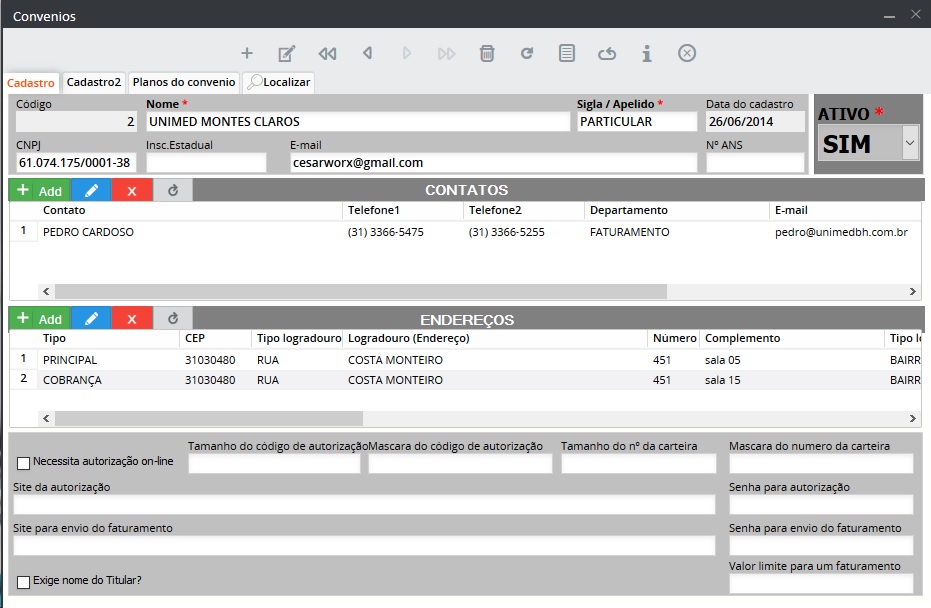
Task: Refresh the ENDEREÇOS grid
Action: pyautogui.click(x=173, y=319)
